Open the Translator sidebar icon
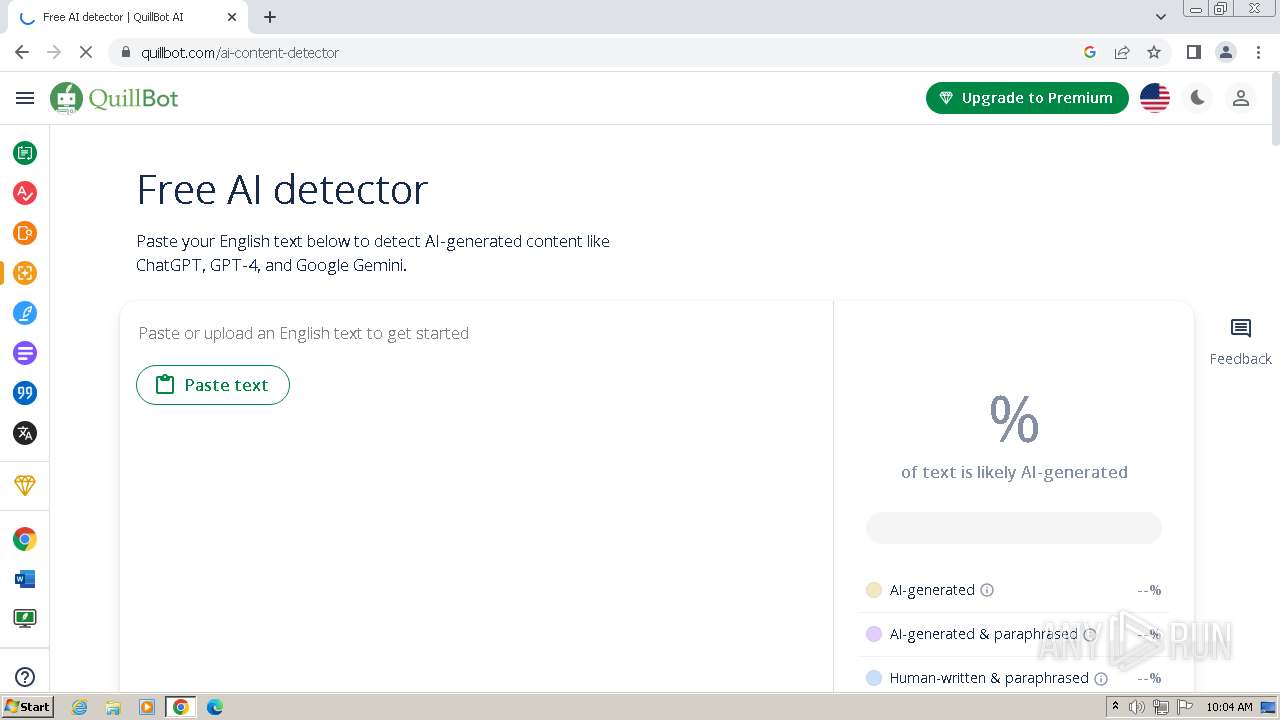Screen dimensions: 1280x720 click(25, 433)
